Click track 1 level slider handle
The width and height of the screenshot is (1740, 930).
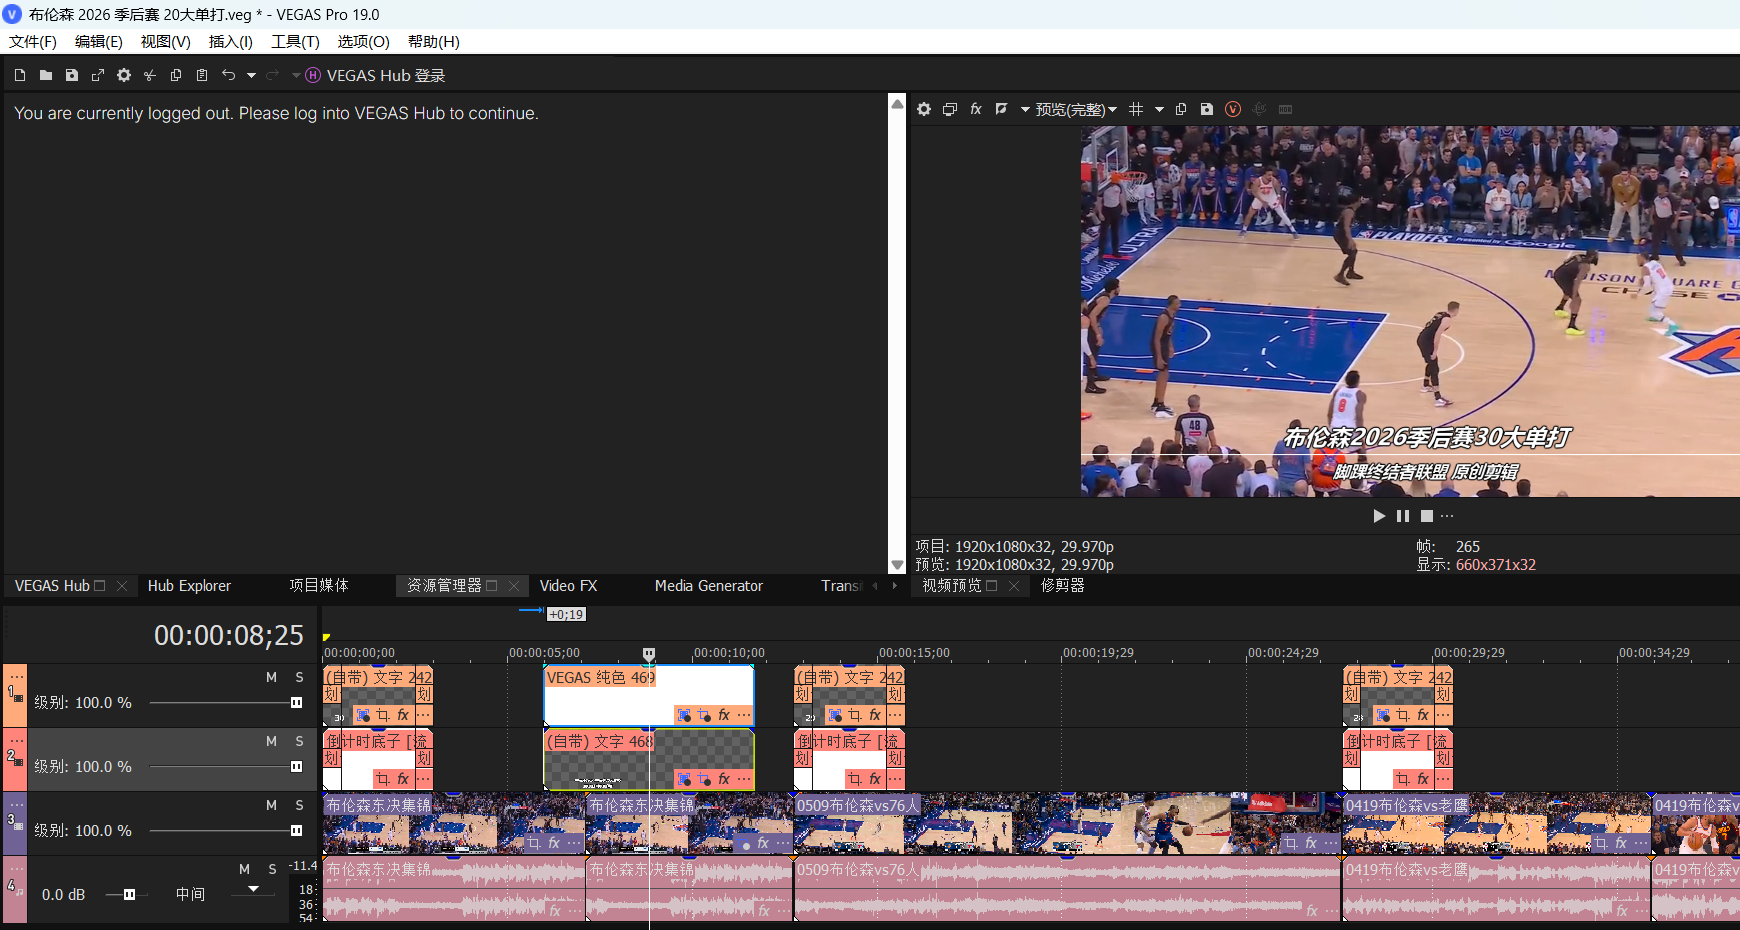point(296,703)
